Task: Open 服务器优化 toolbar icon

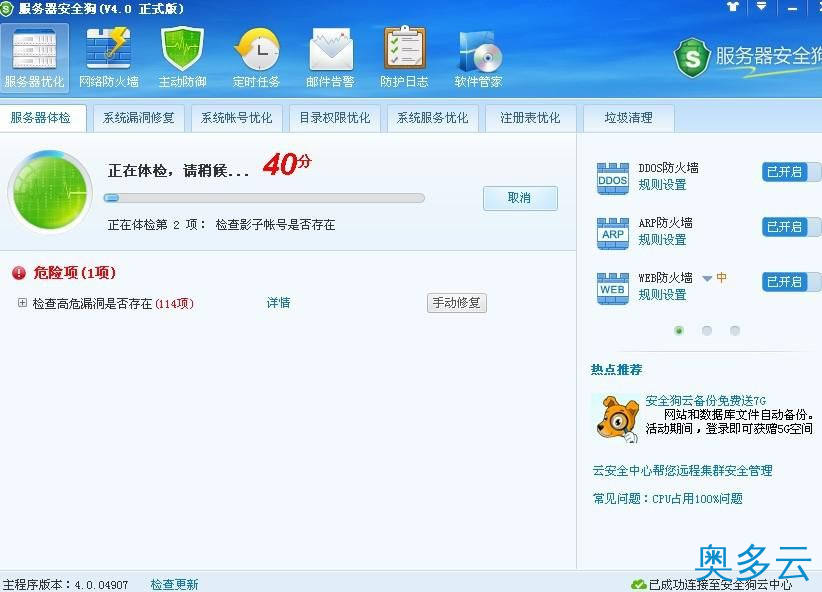Action: (35, 58)
